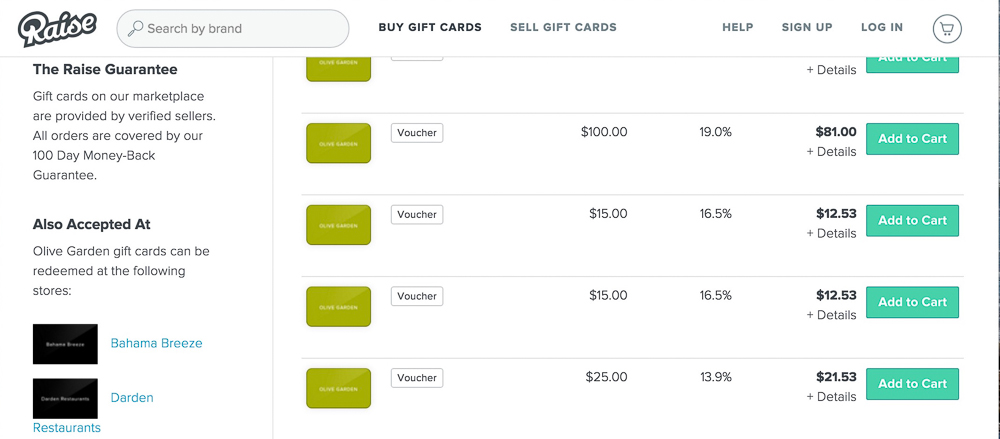This screenshot has width=1000, height=439.
Task: Click the Sign Up link
Action: [x=807, y=28]
